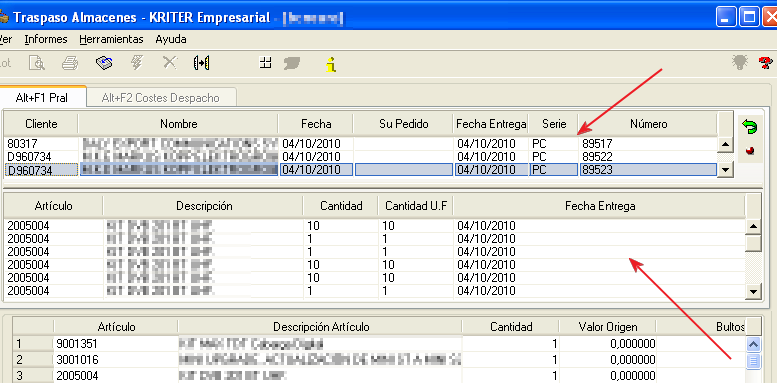Click the gray note-shaped toolbar icon

point(292,63)
